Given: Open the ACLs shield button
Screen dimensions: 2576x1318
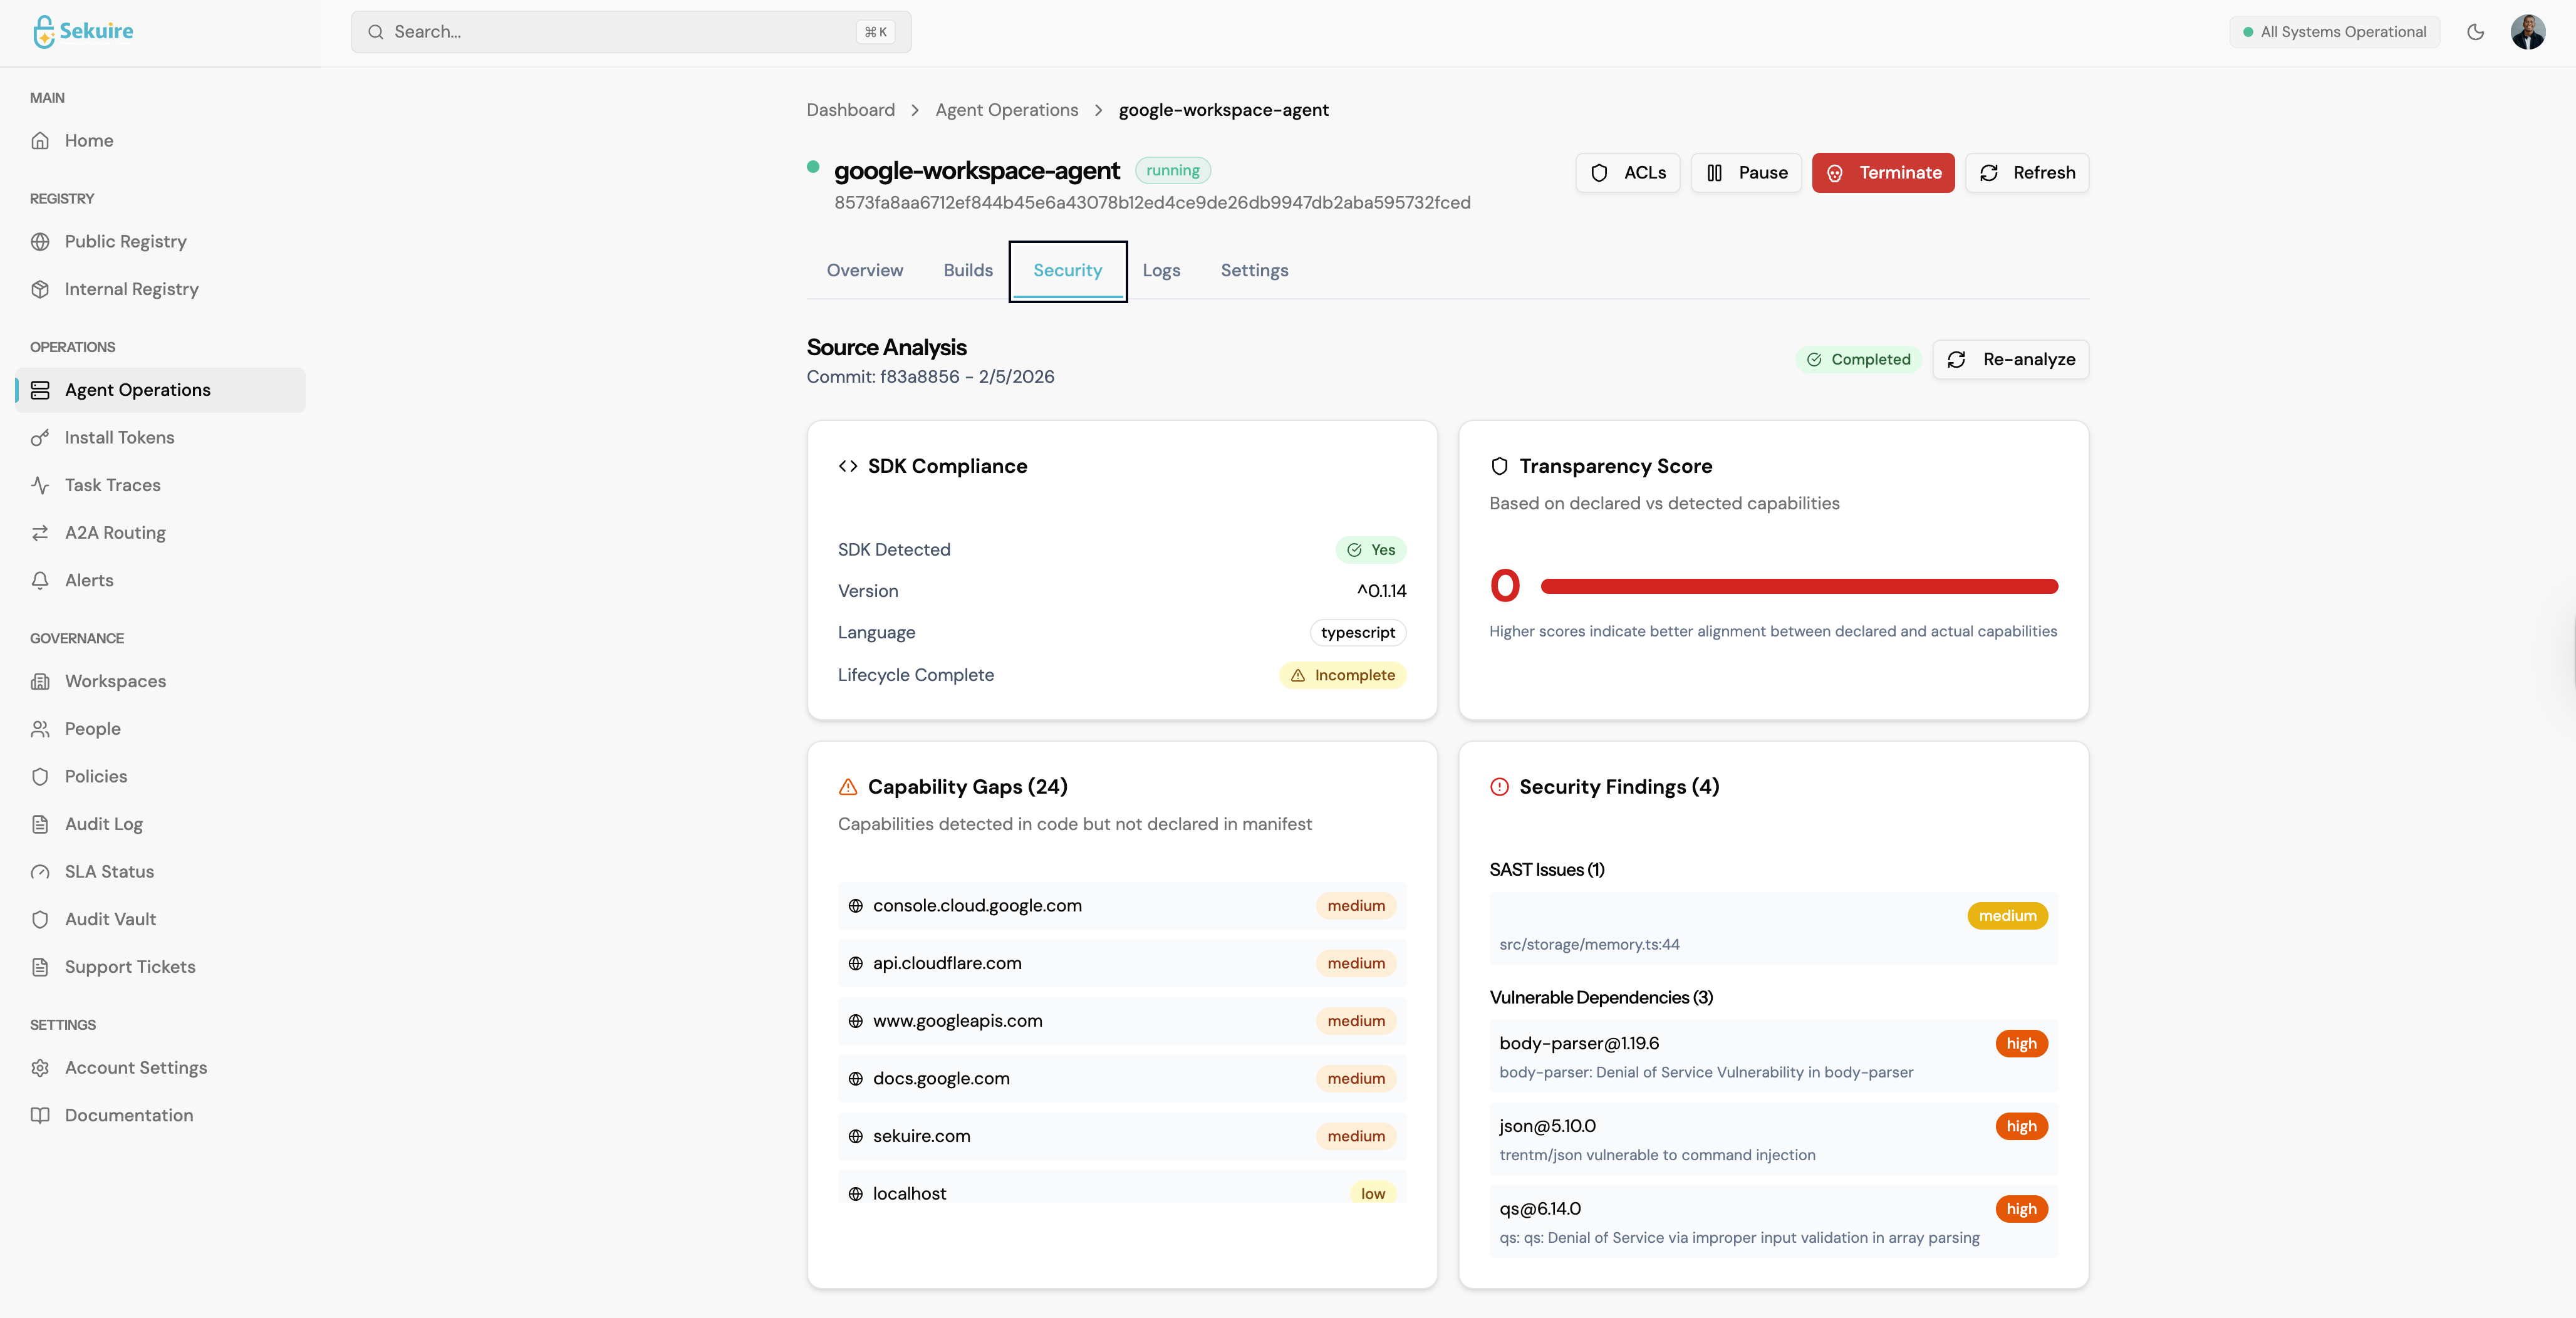Looking at the screenshot, I should click(x=1627, y=173).
